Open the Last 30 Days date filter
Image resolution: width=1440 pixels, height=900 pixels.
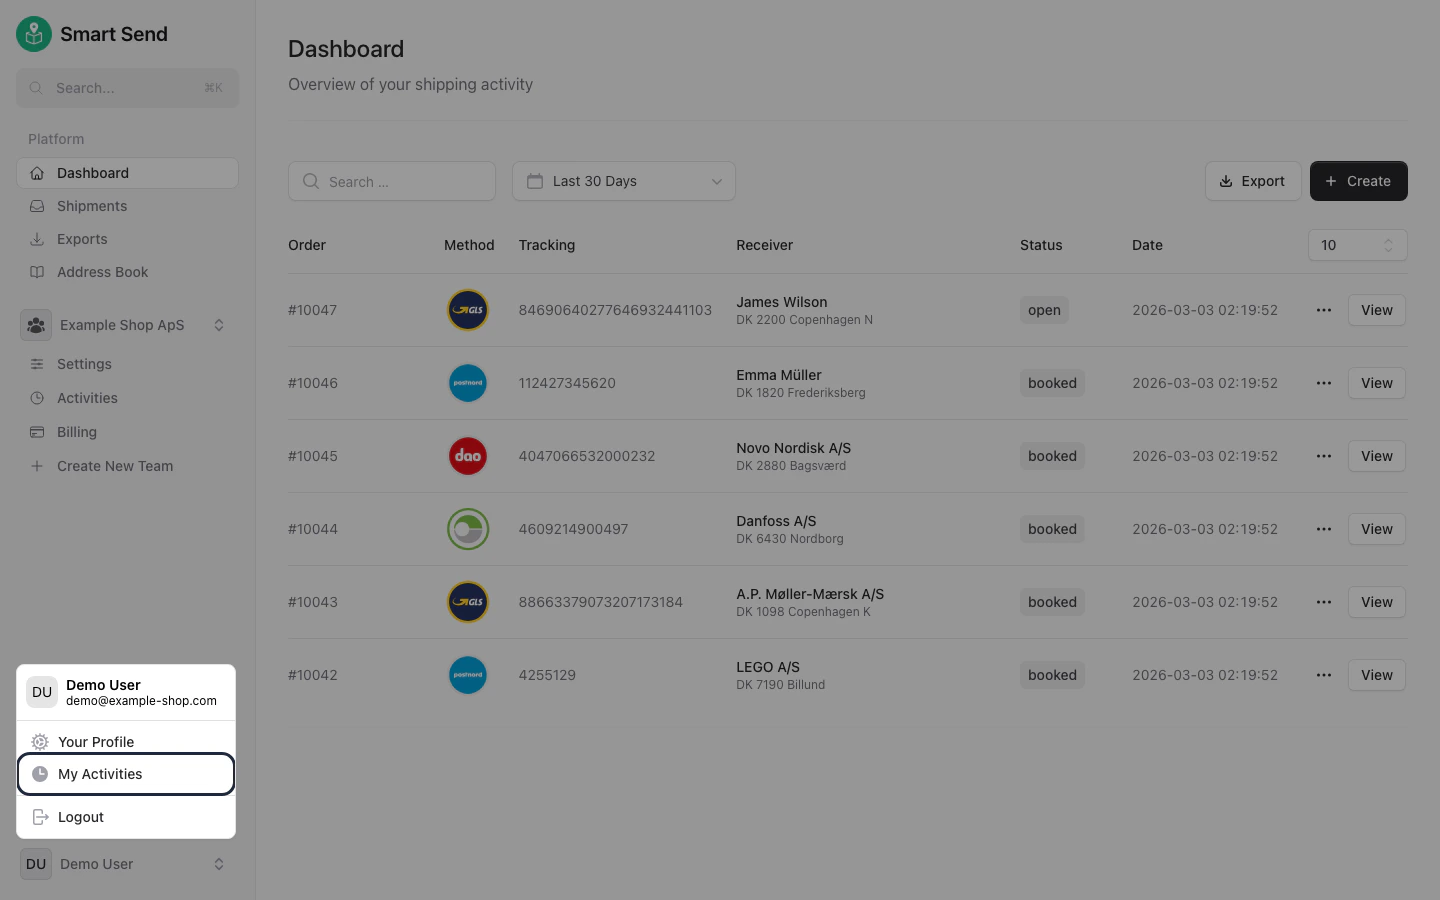623,181
